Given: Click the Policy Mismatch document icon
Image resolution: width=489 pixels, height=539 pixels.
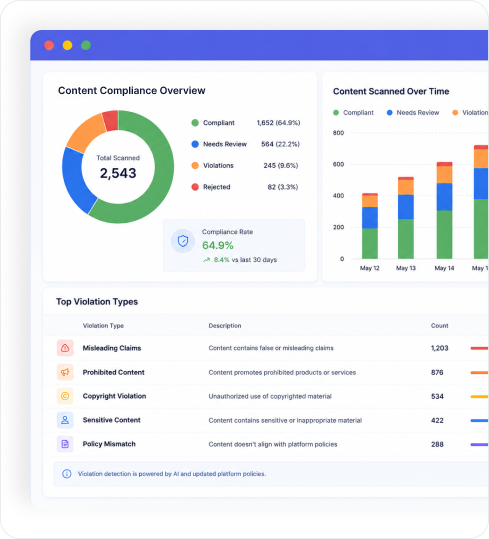Looking at the screenshot, I should pyautogui.click(x=65, y=444).
